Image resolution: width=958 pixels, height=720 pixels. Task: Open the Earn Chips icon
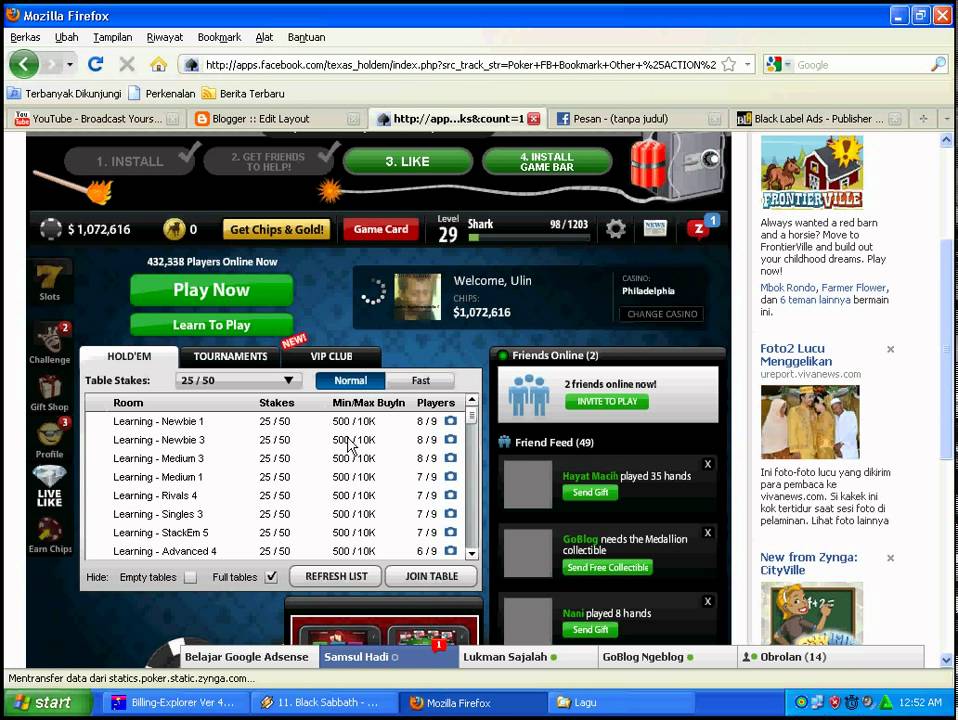49,536
